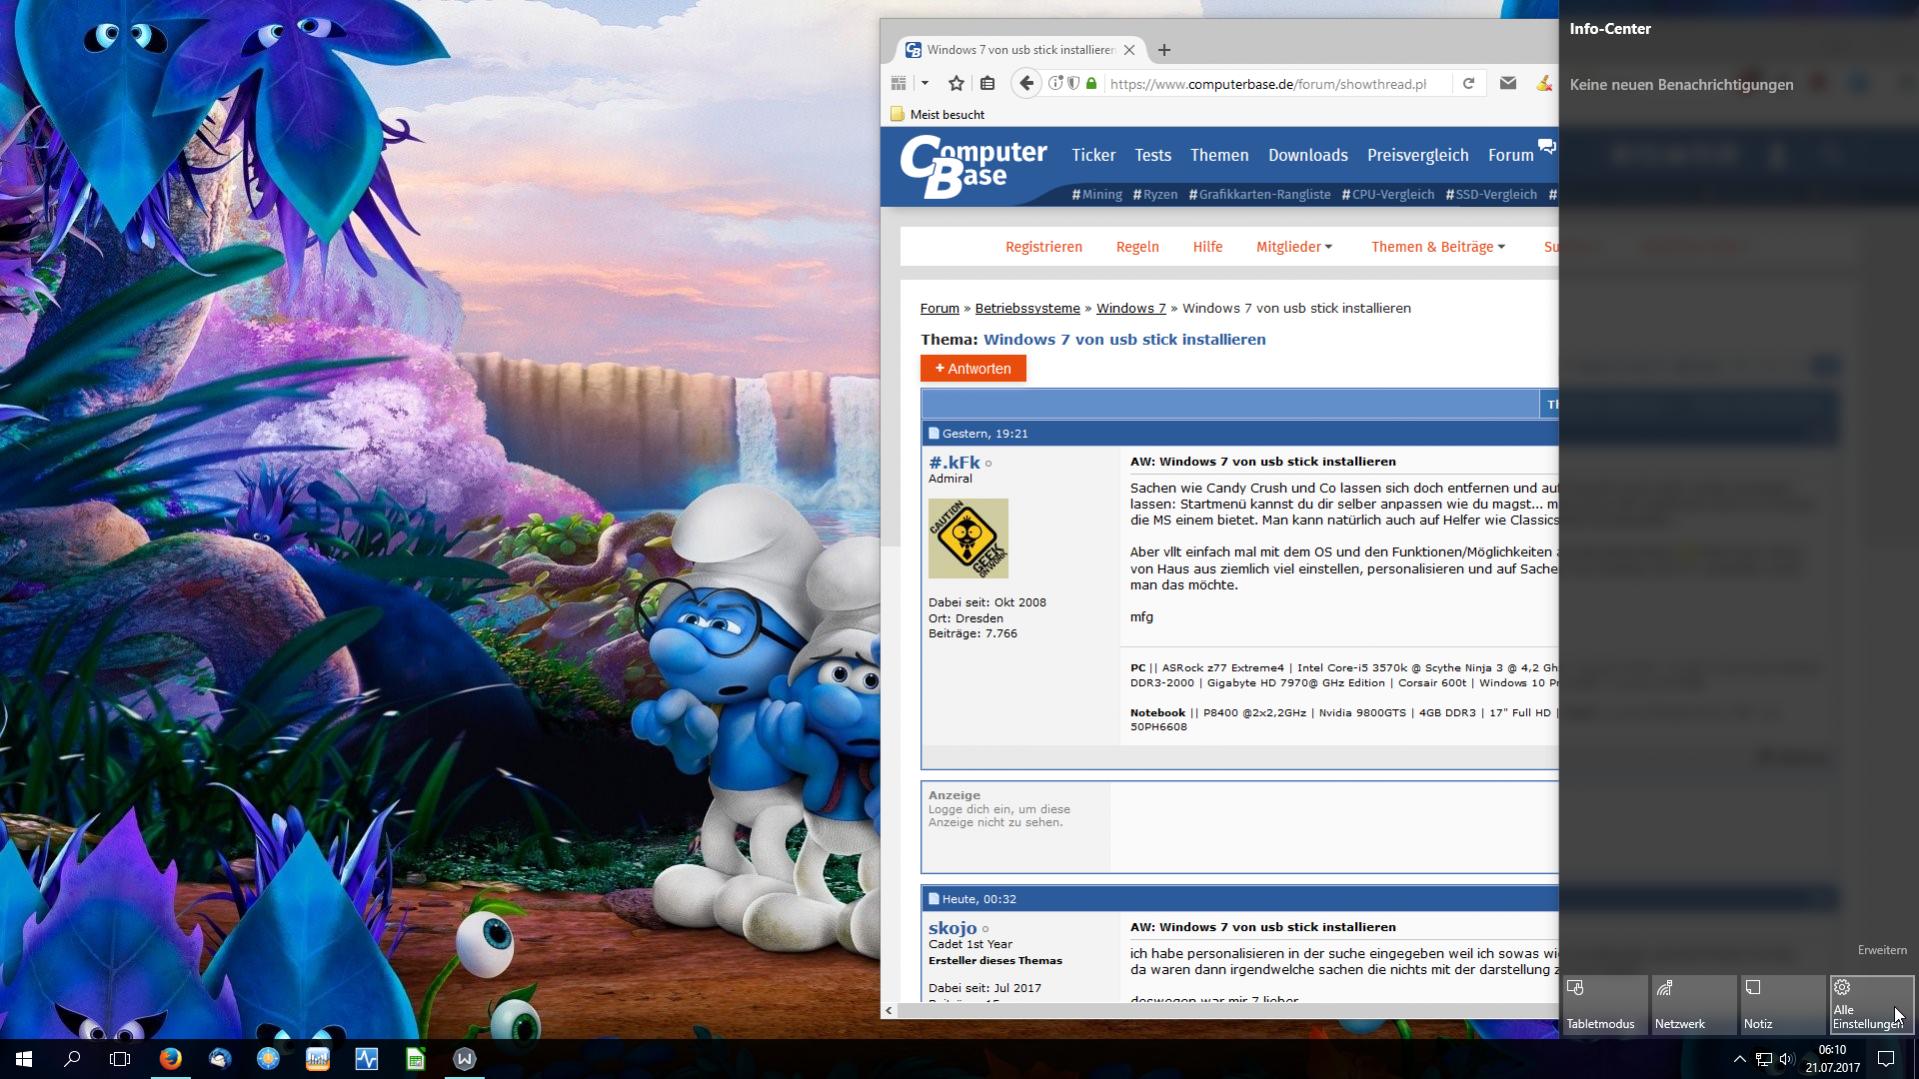Open Downloads in site navigation

click(x=1308, y=155)
